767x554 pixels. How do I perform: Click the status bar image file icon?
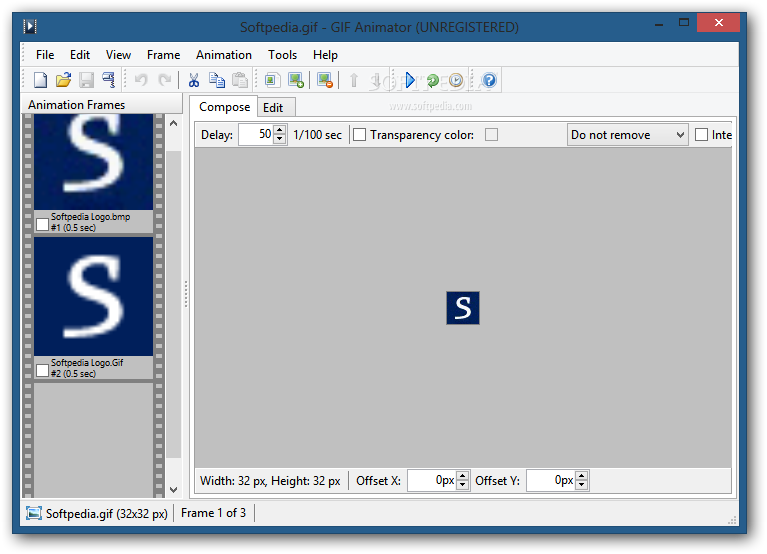click(34, 513)
